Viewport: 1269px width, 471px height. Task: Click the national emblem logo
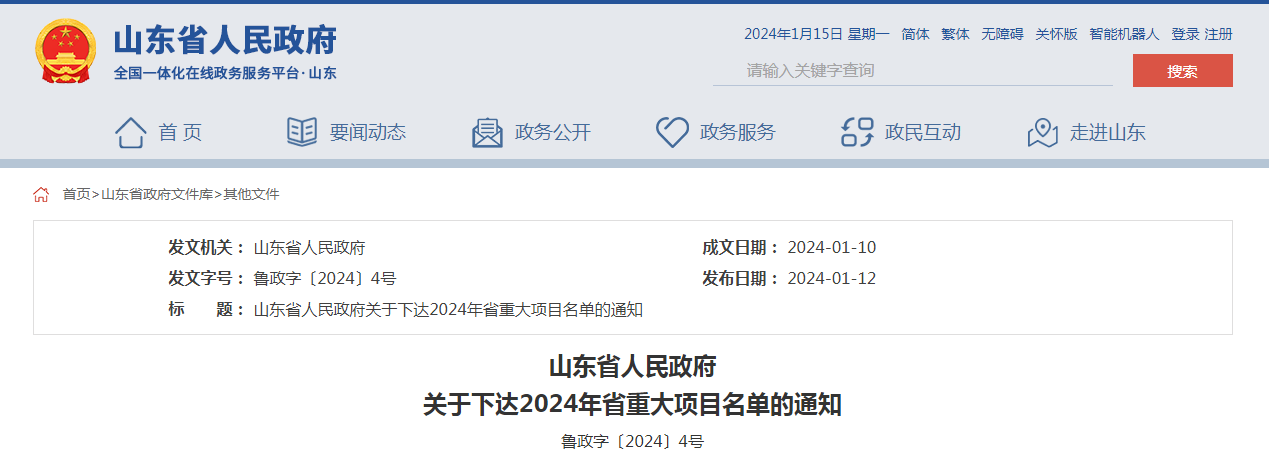pyautogui.click(x=66, y=53)
